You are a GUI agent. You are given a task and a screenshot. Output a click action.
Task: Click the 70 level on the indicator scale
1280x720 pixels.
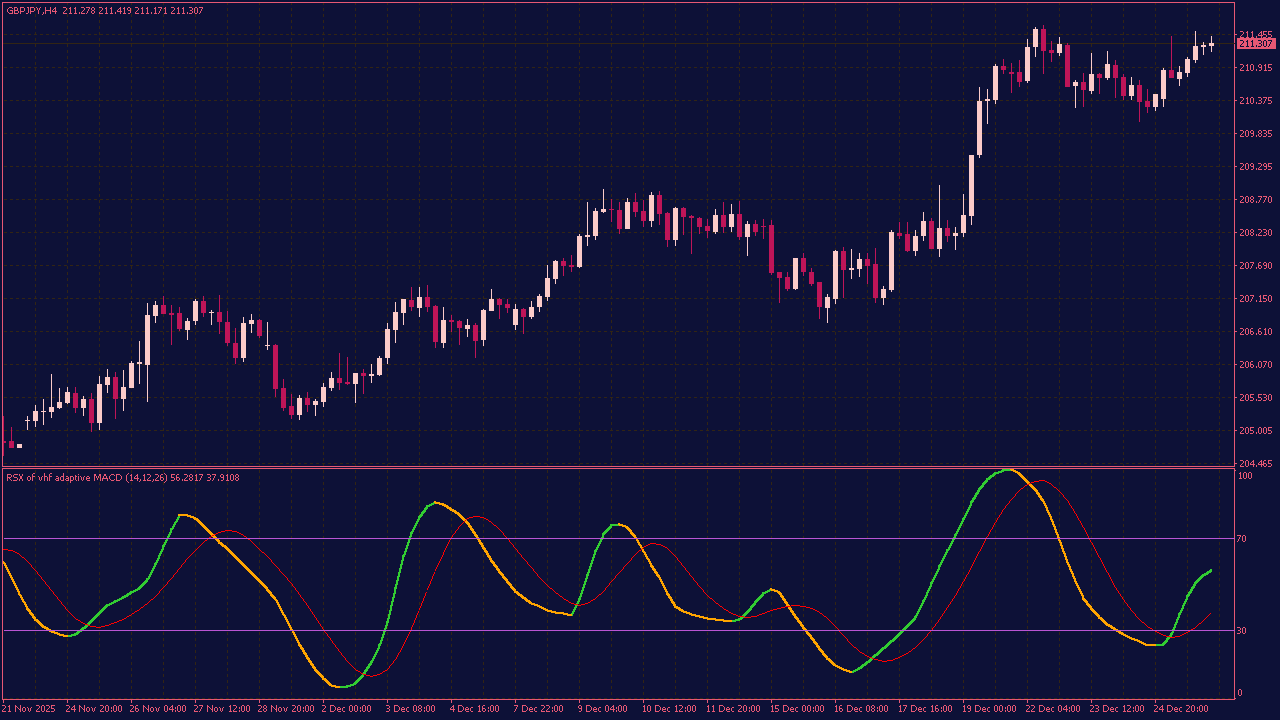coord(1243,539)
